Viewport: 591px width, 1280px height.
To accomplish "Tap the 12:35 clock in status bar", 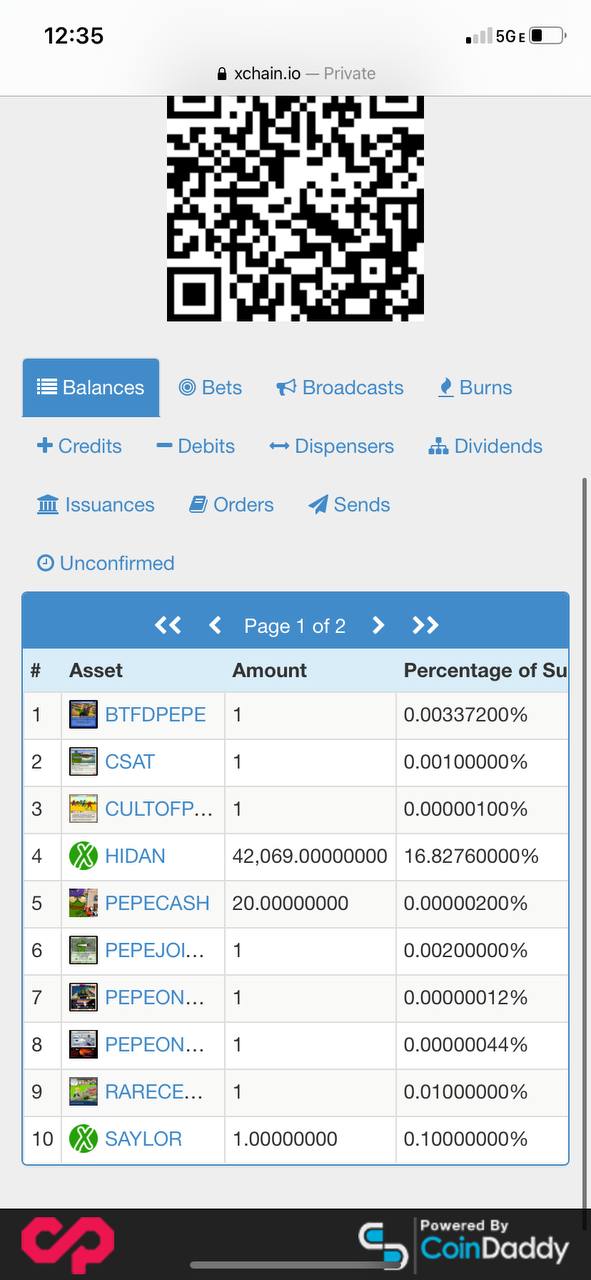I will coord(74,35).
